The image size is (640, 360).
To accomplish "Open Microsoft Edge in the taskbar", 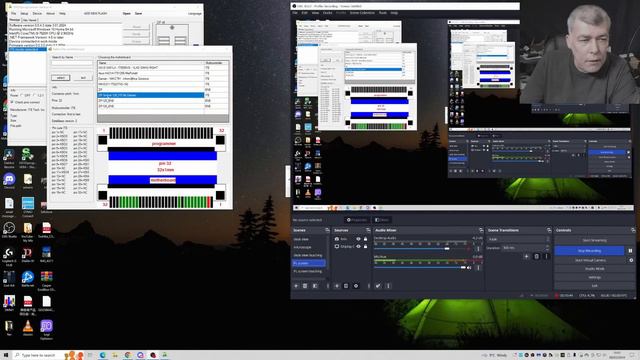I will point(102,355).
